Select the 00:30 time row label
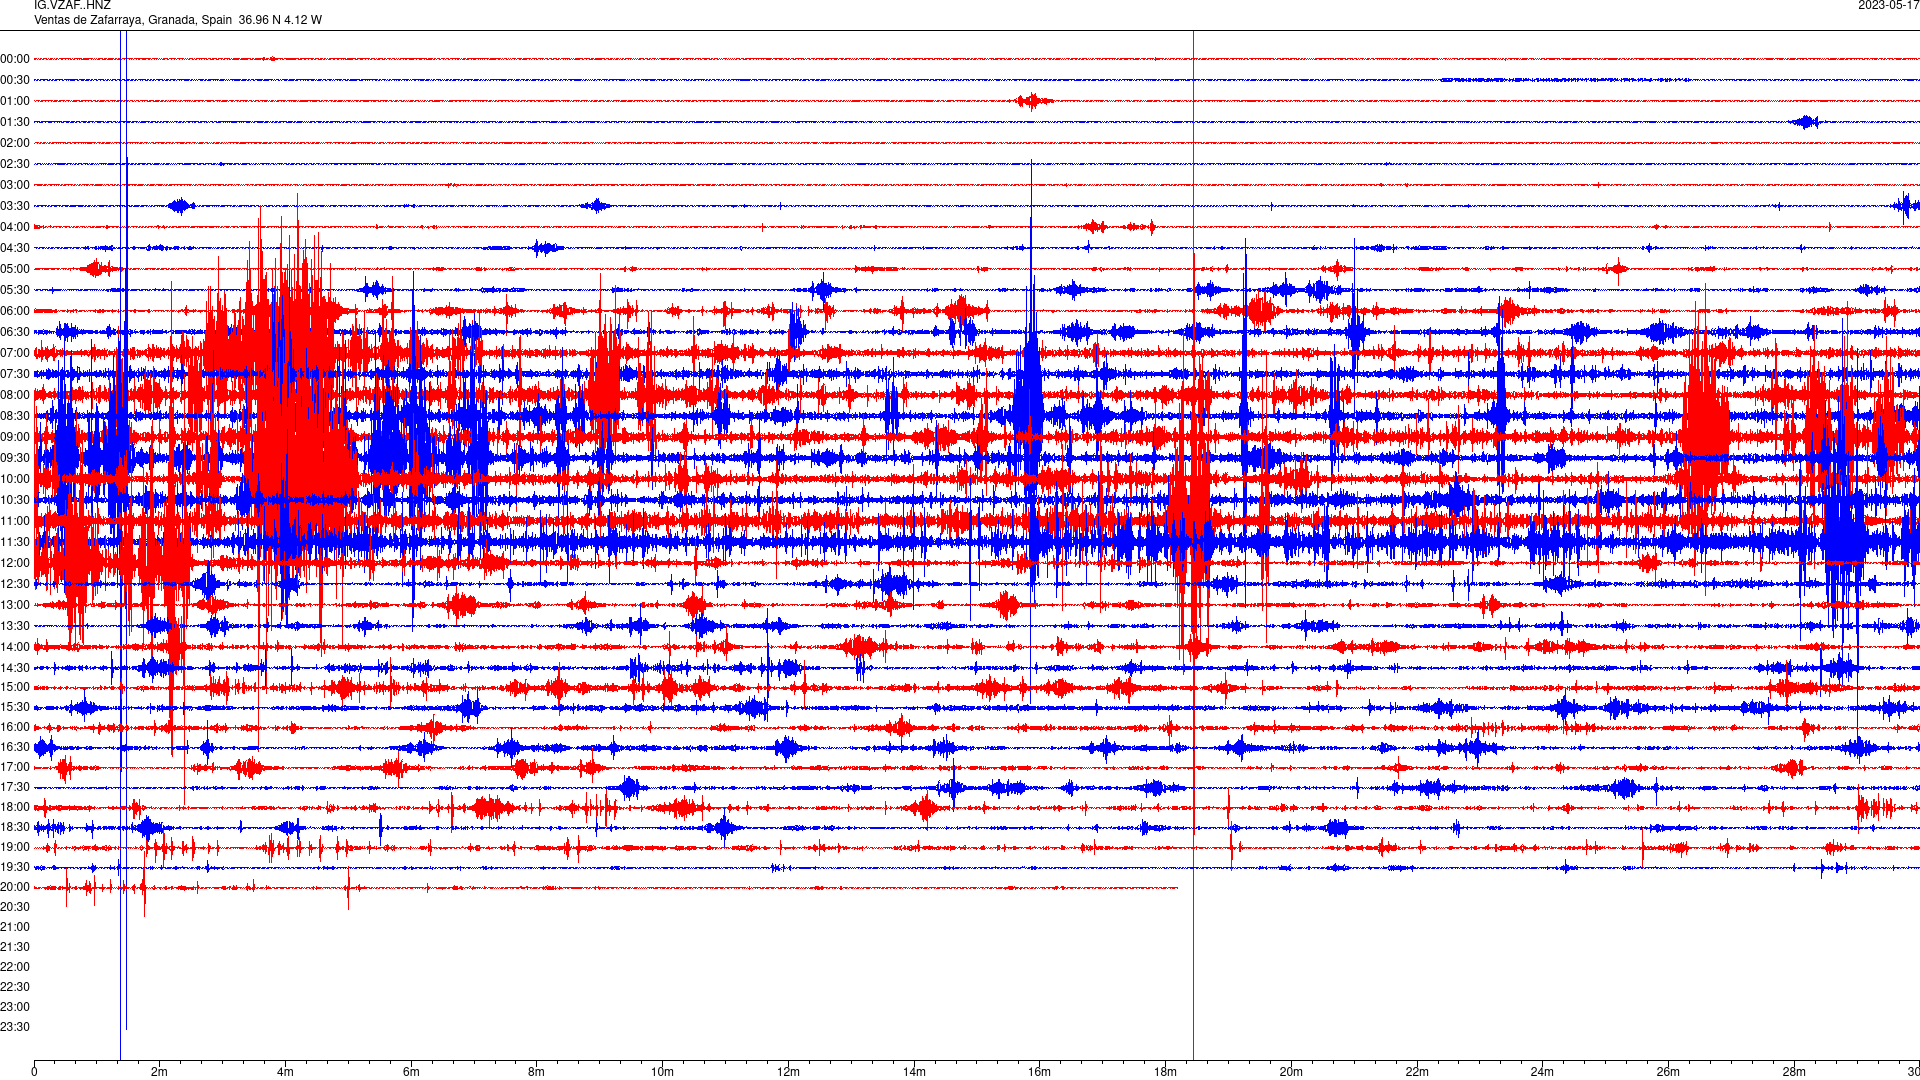The width and height of the screenshot is (1920, 1080). [x=15, y=80]
